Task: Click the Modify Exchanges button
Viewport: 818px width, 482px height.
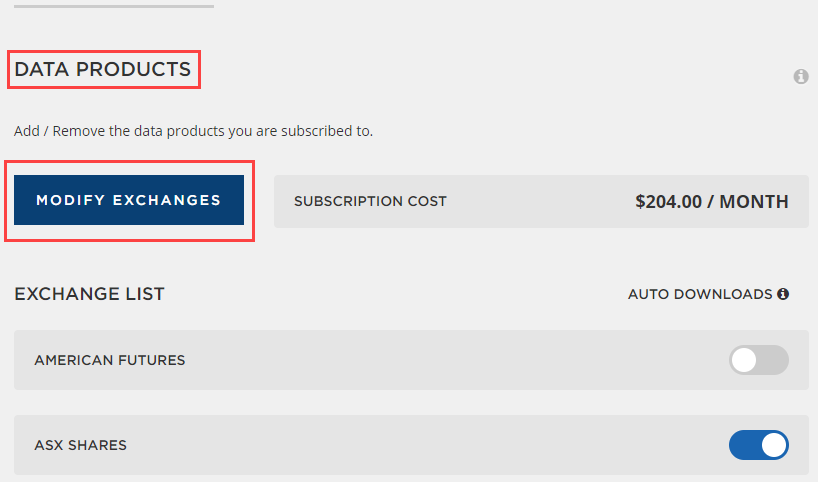Action: pos(129,200)
